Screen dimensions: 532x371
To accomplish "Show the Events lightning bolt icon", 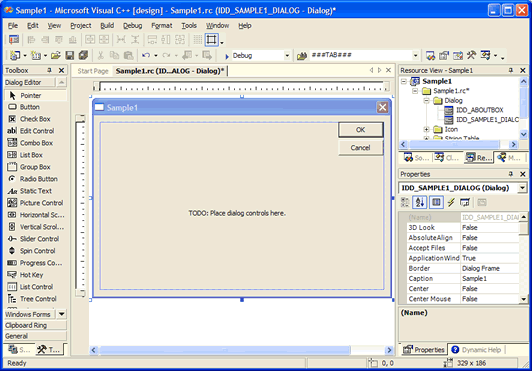I will (x=451, y=202).
